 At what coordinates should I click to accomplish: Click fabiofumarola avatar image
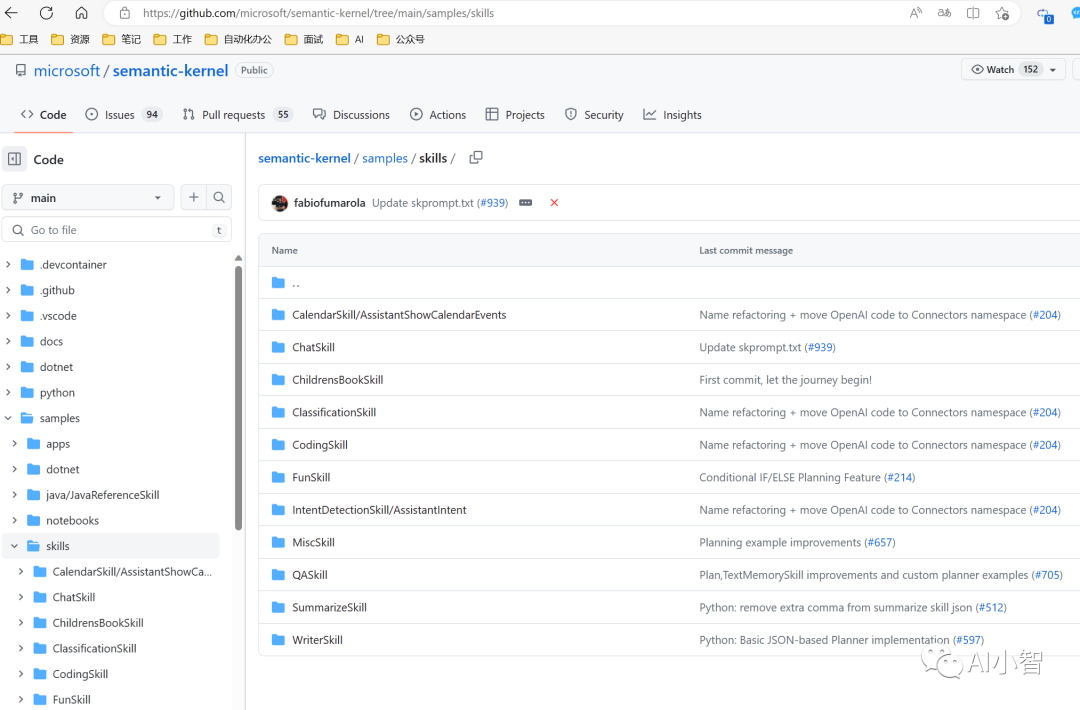(x=280, y=202)
